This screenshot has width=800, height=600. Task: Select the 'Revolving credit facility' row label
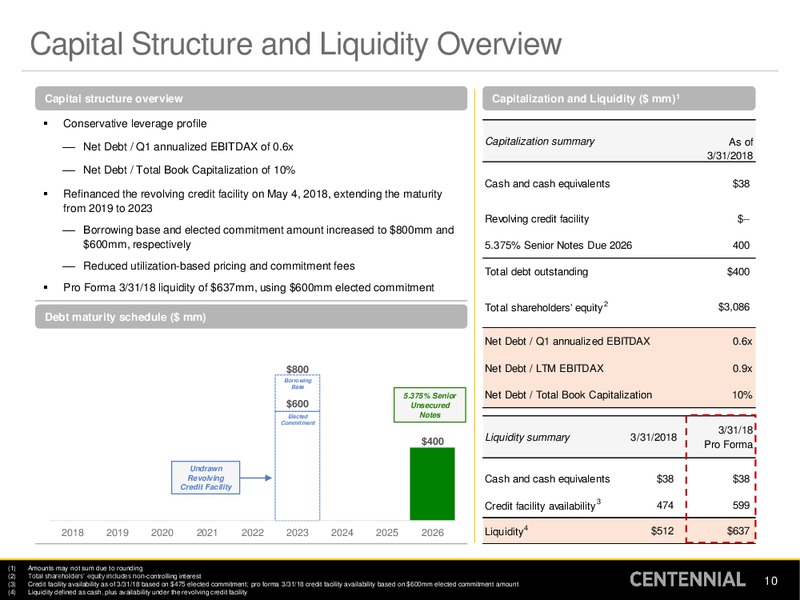[537, 219]
